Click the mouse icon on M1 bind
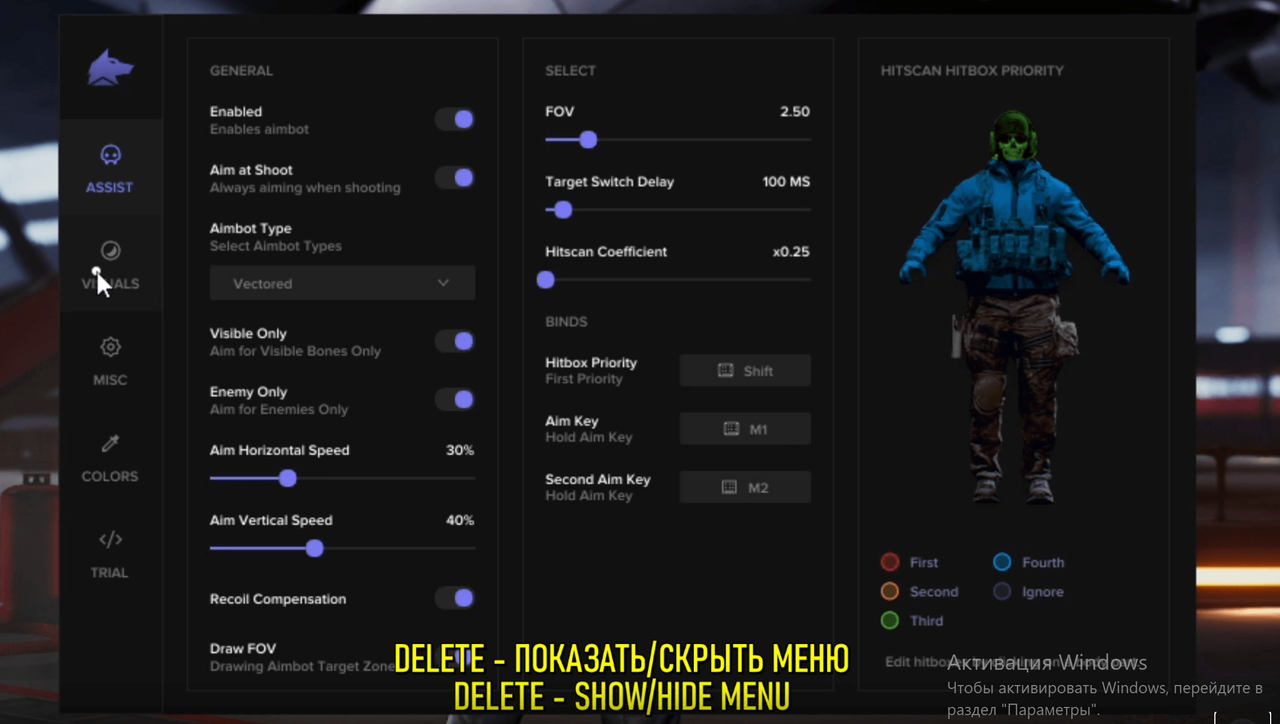The height and width of the screenshot is (724, 1280). 729,428
